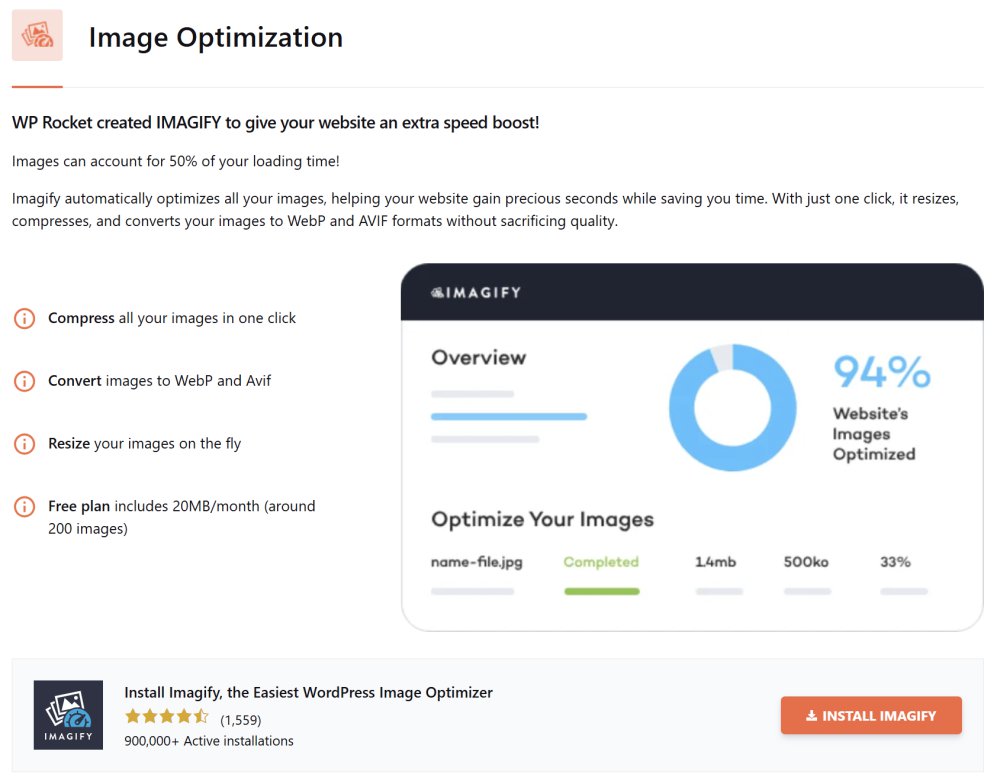Image resolution: width=997 pixels, height=784 pixels.
Task: Click the Imagify plugin logo thumbnail
Action: point(68,714)
